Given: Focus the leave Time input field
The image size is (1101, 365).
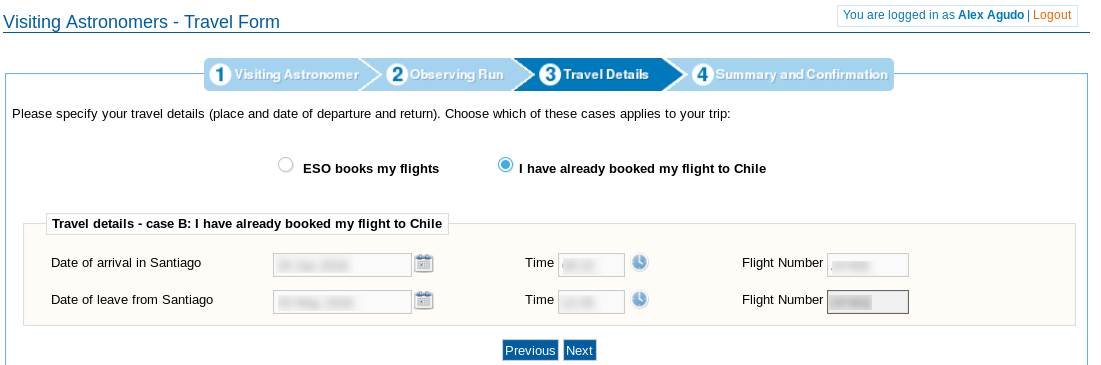Looking at the screenshot, I should point(591,302).
